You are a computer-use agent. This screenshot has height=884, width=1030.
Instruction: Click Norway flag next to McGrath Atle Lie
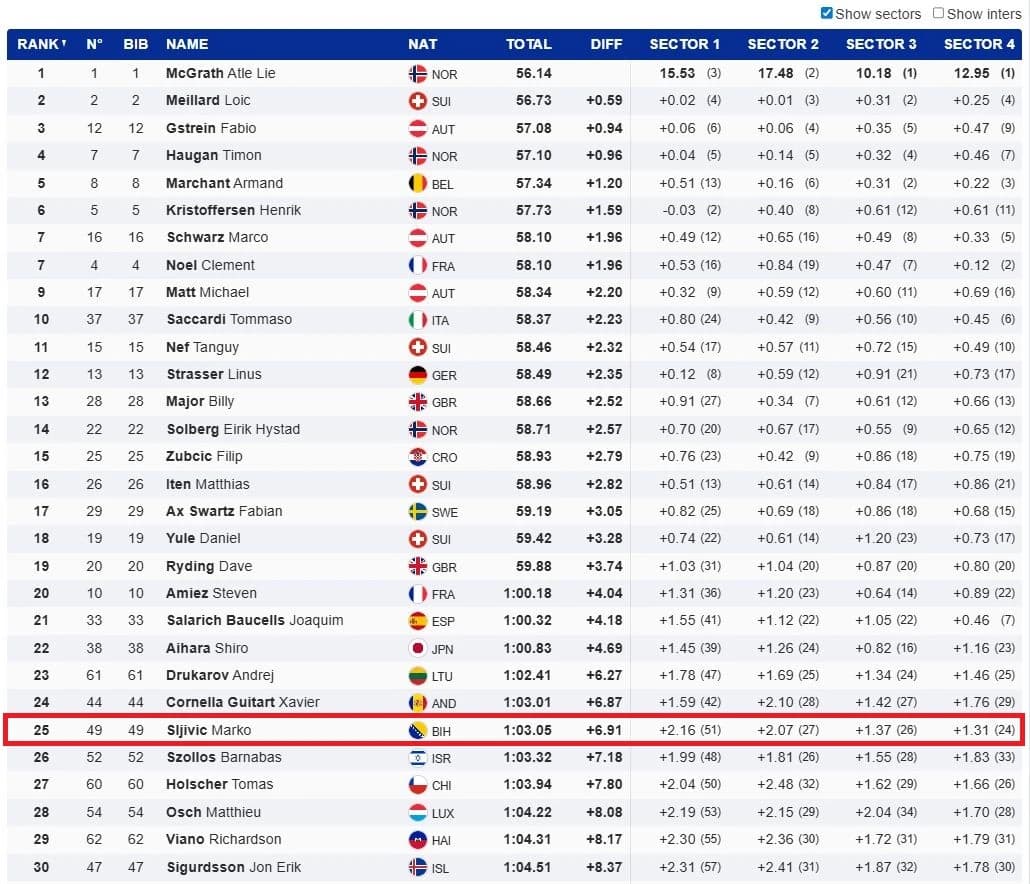[418, 74]
